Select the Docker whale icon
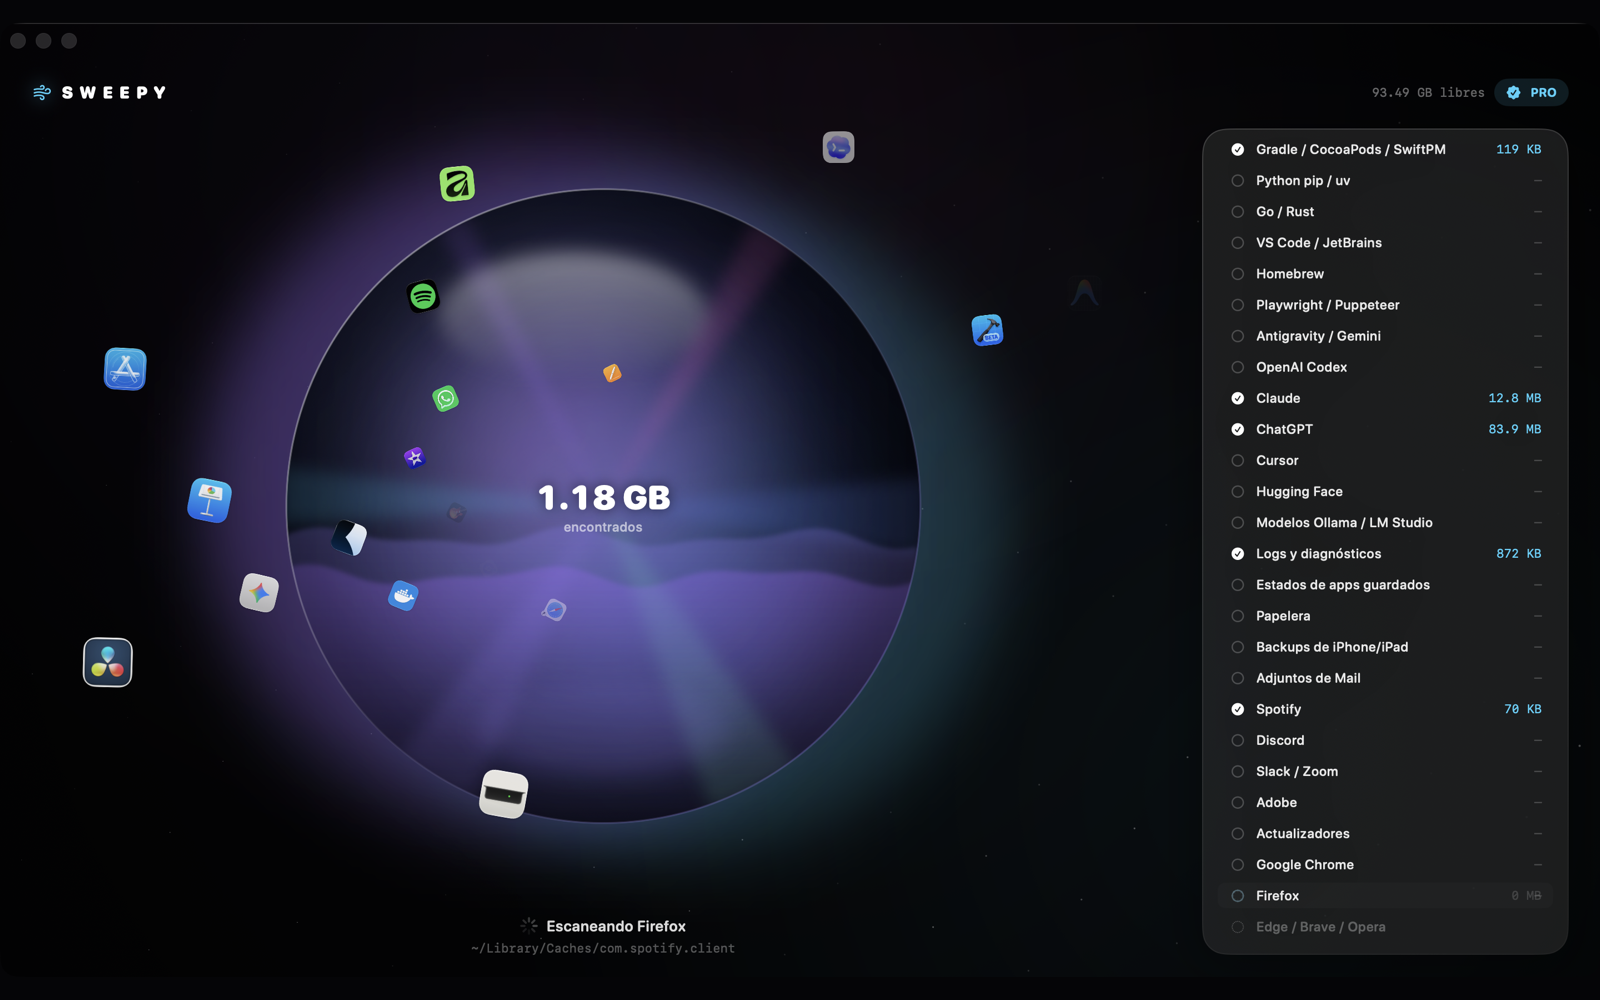The image size is (1600, 1000). coord(403,596)
